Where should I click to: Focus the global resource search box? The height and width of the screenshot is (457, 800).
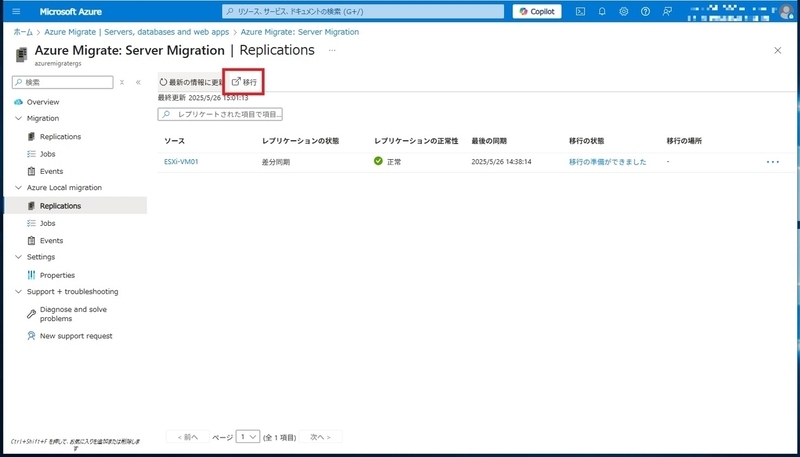(363, 11)
